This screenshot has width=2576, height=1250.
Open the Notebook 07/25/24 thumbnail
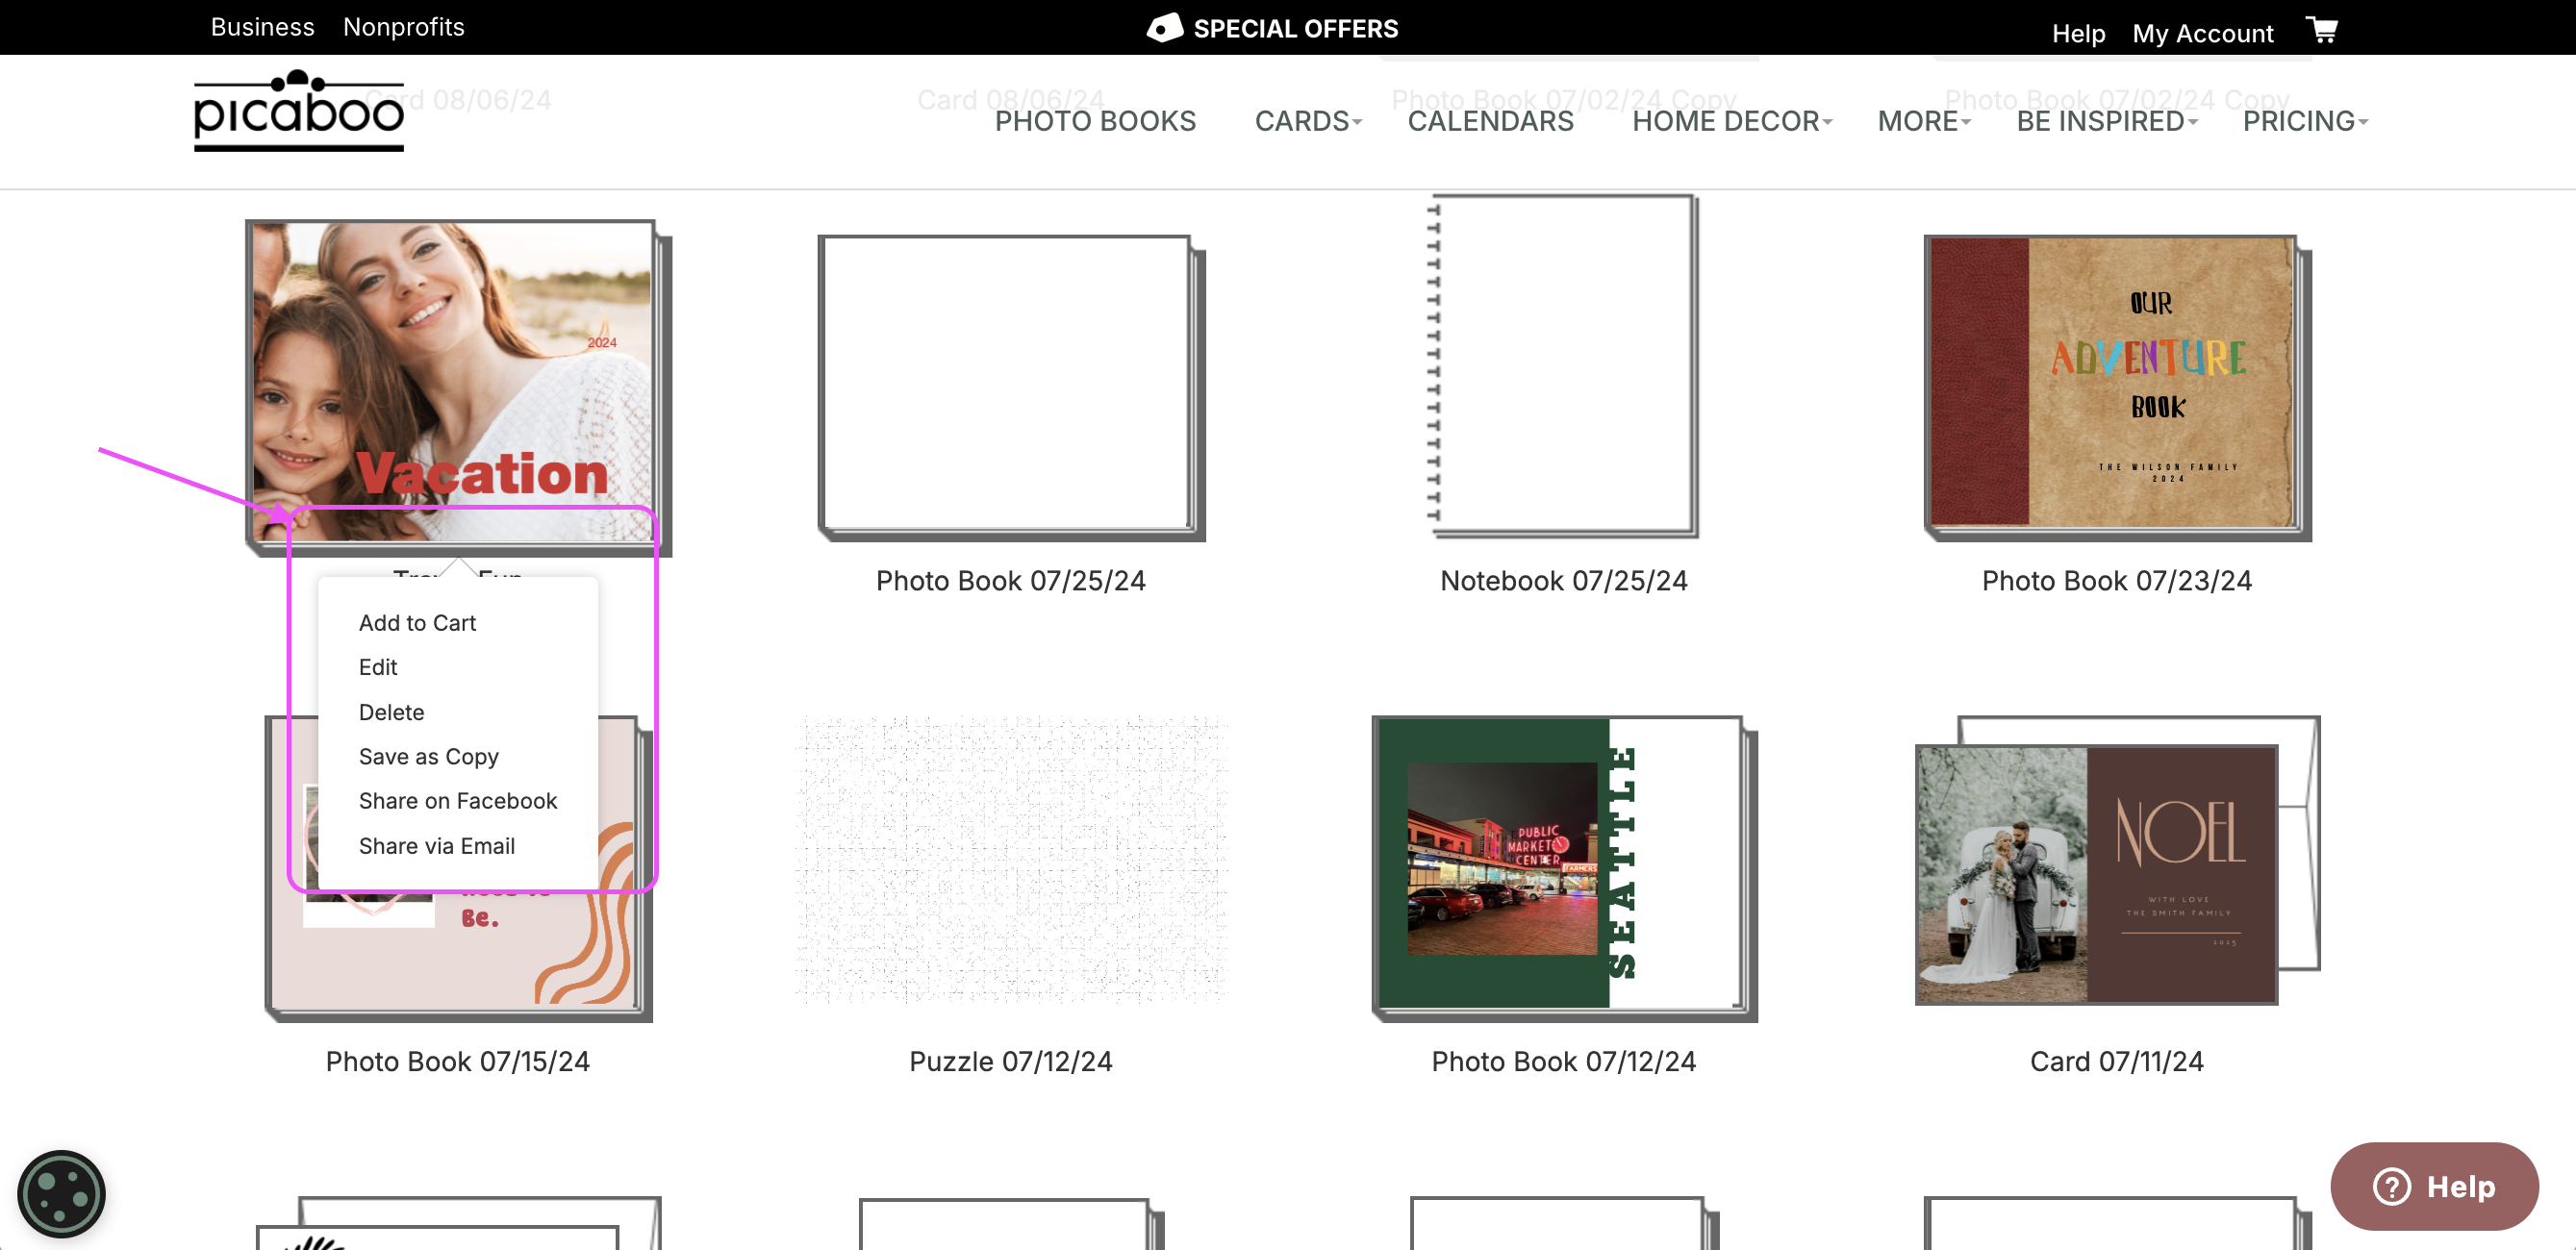[x=1563, y=367]
